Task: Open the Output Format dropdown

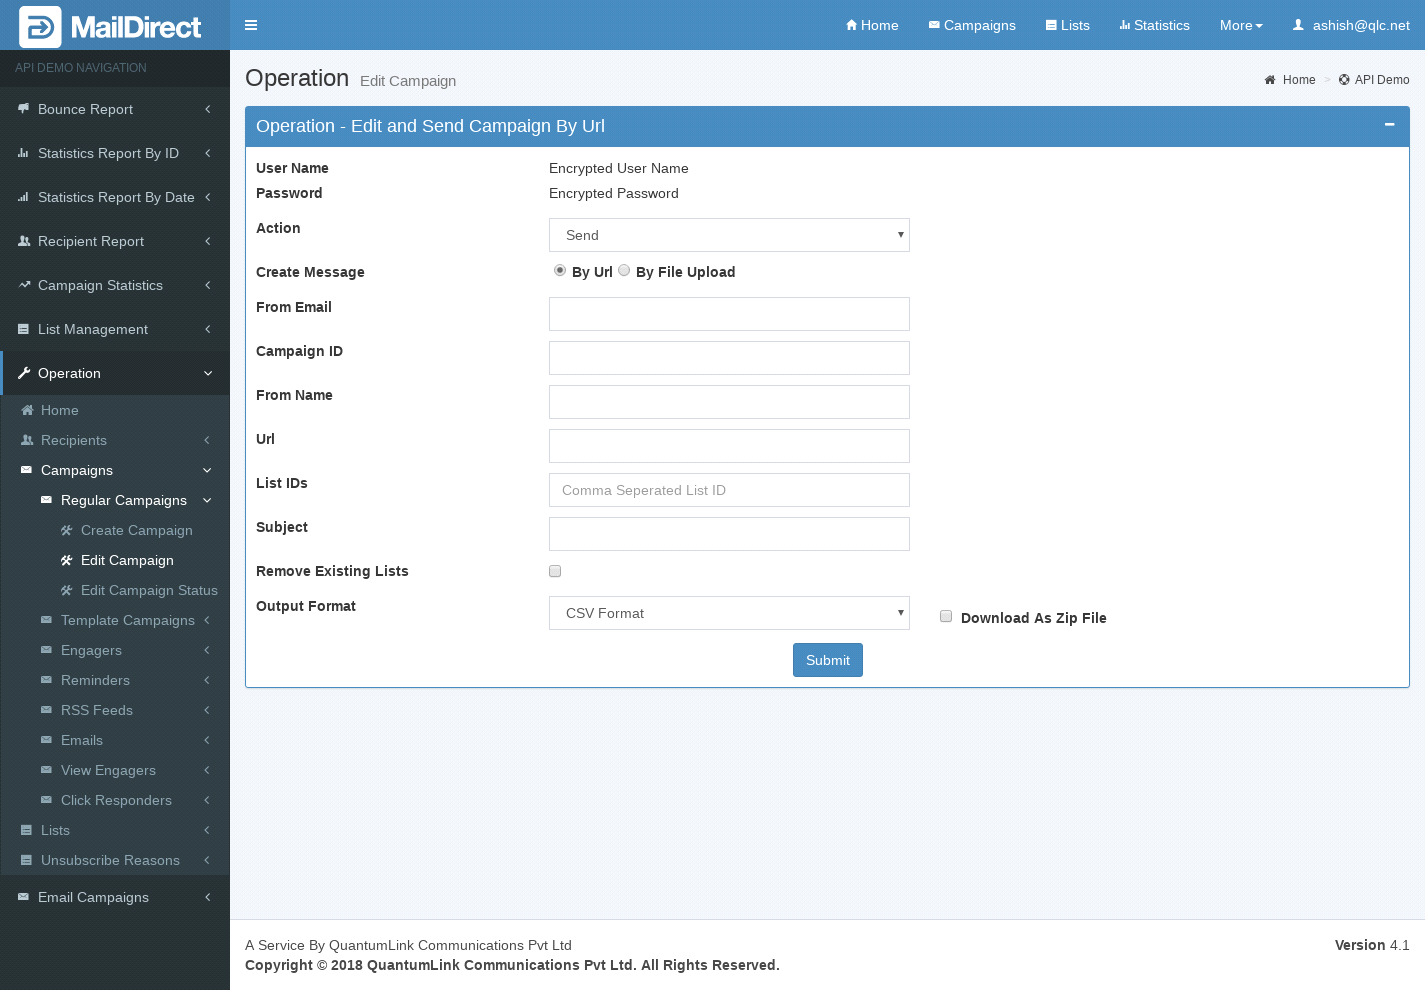Action: (x=729, y=613)
